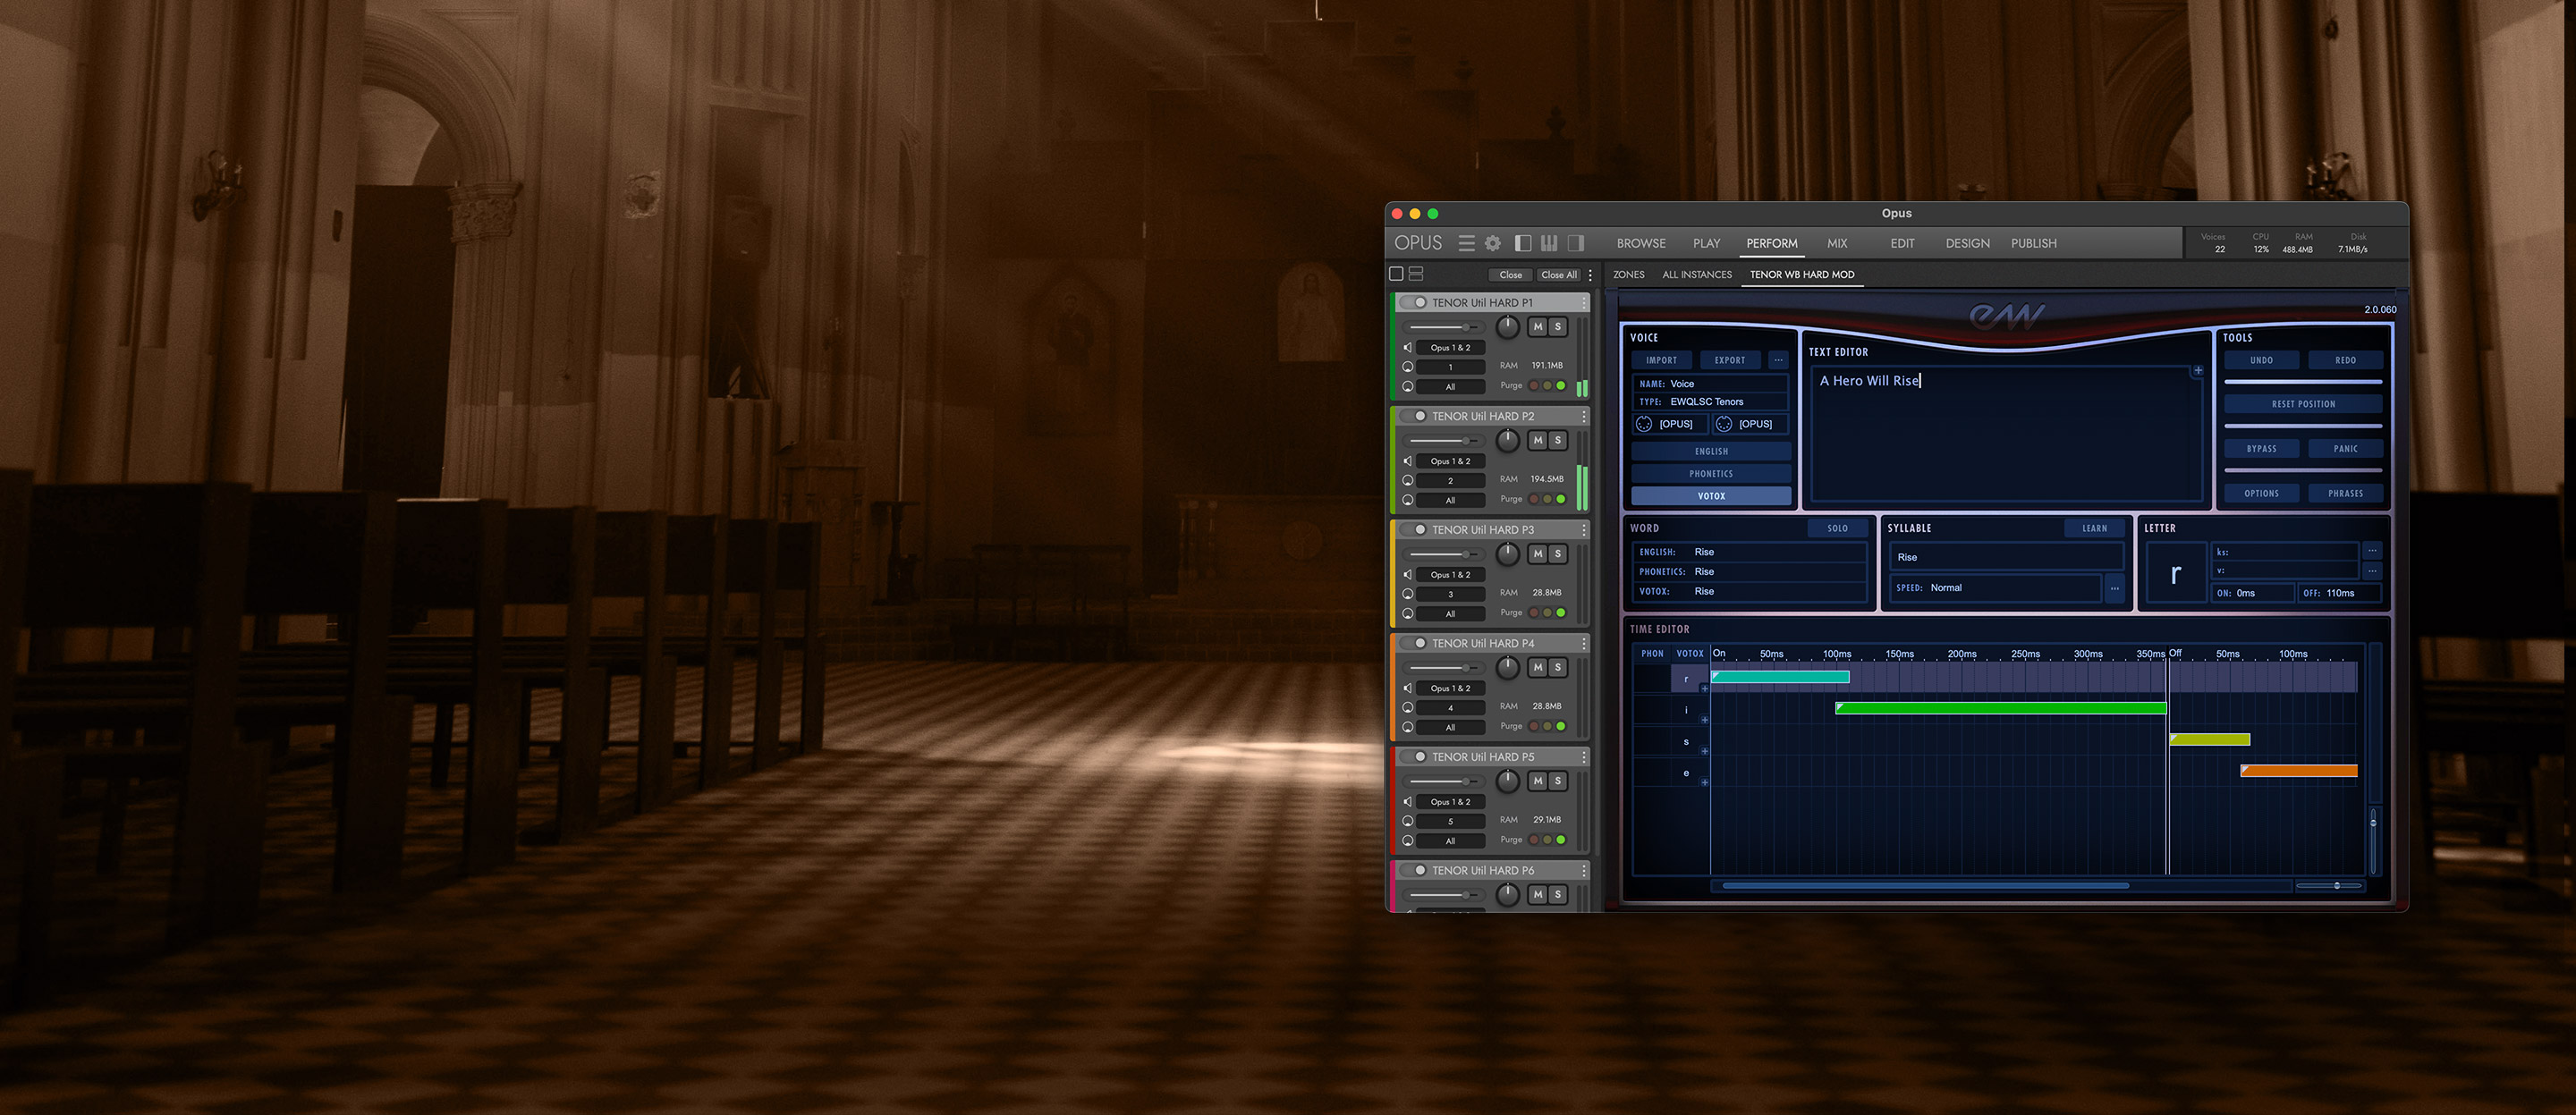Toggle the left sidebar panel icon
Screen dimensions: 2576x1115
coord(1523,243)
